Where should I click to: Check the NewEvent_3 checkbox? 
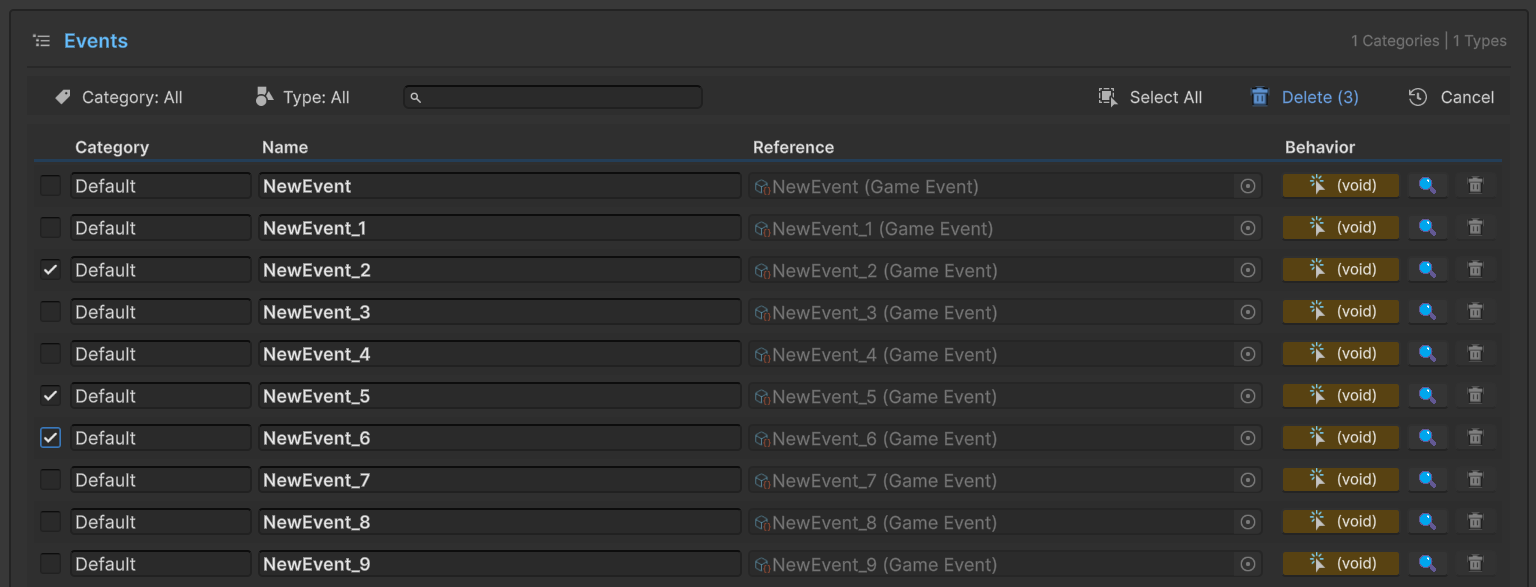50,312
